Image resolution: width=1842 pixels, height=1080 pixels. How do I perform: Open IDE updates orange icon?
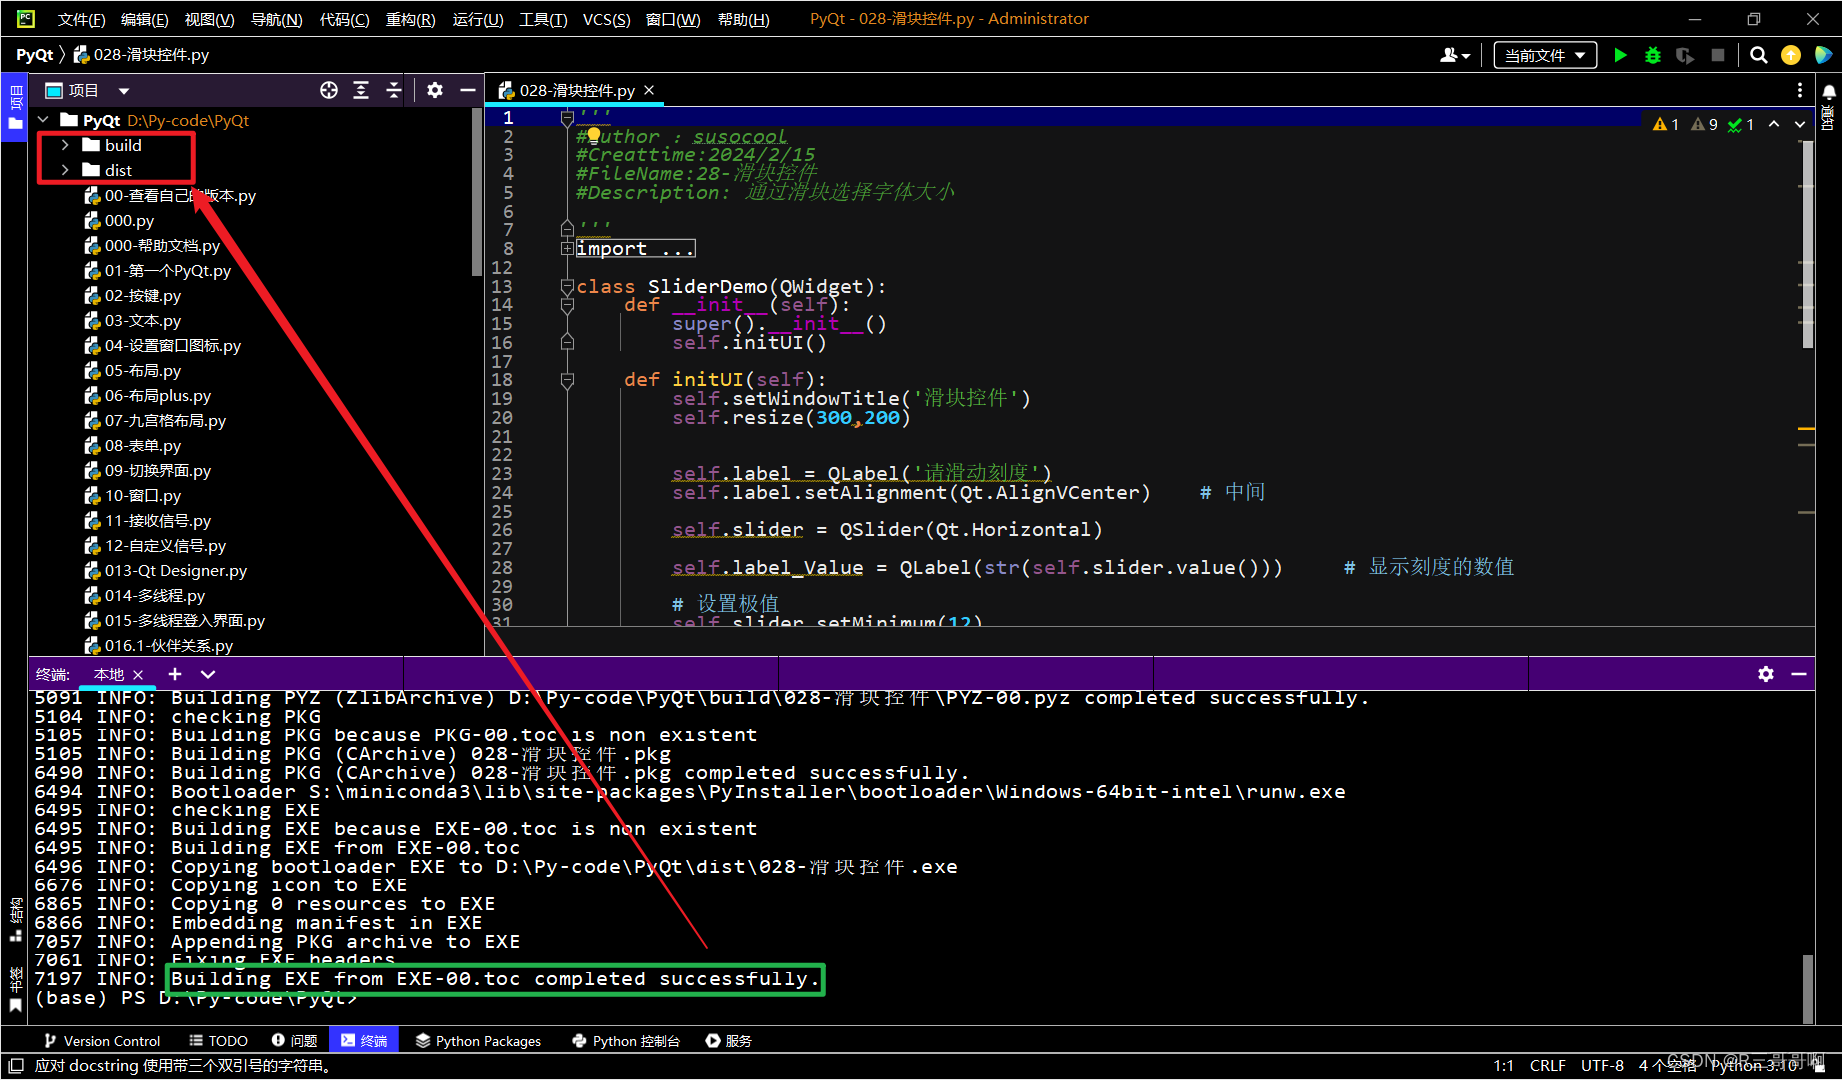[x=1791, y=55]
